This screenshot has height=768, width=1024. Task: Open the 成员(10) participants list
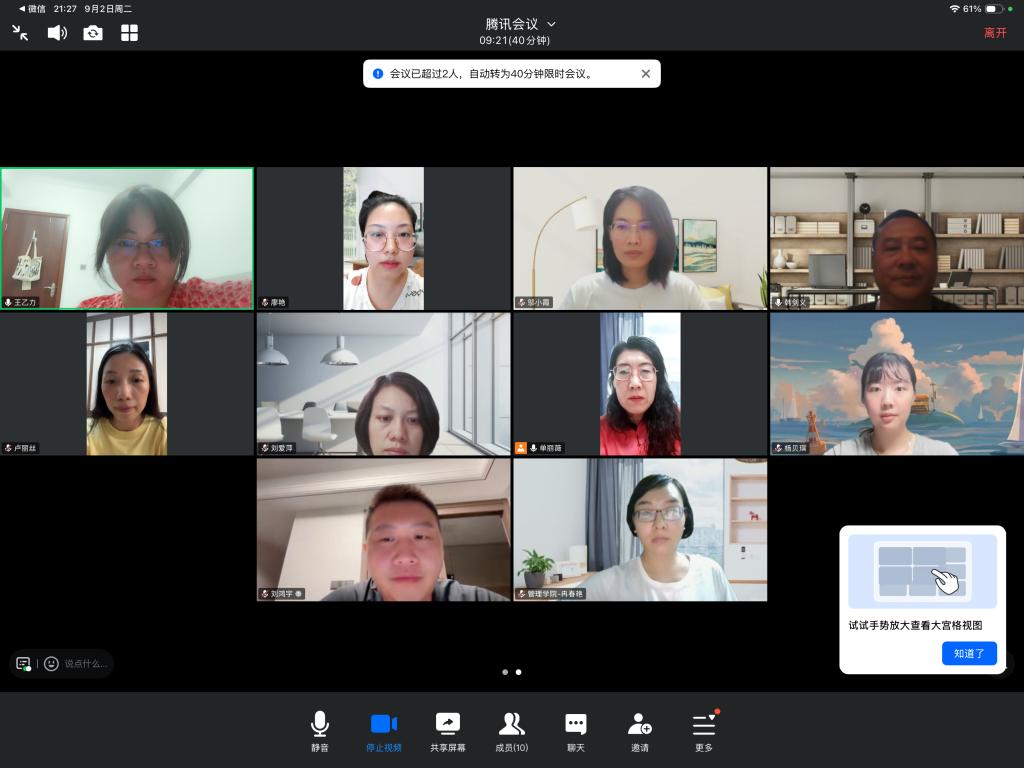[x=512, y=731]
